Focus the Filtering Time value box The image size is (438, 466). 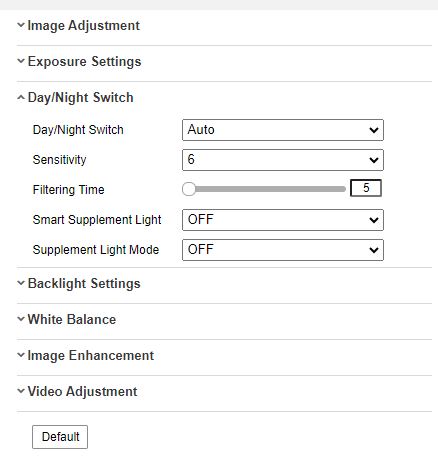coord(366,188)
